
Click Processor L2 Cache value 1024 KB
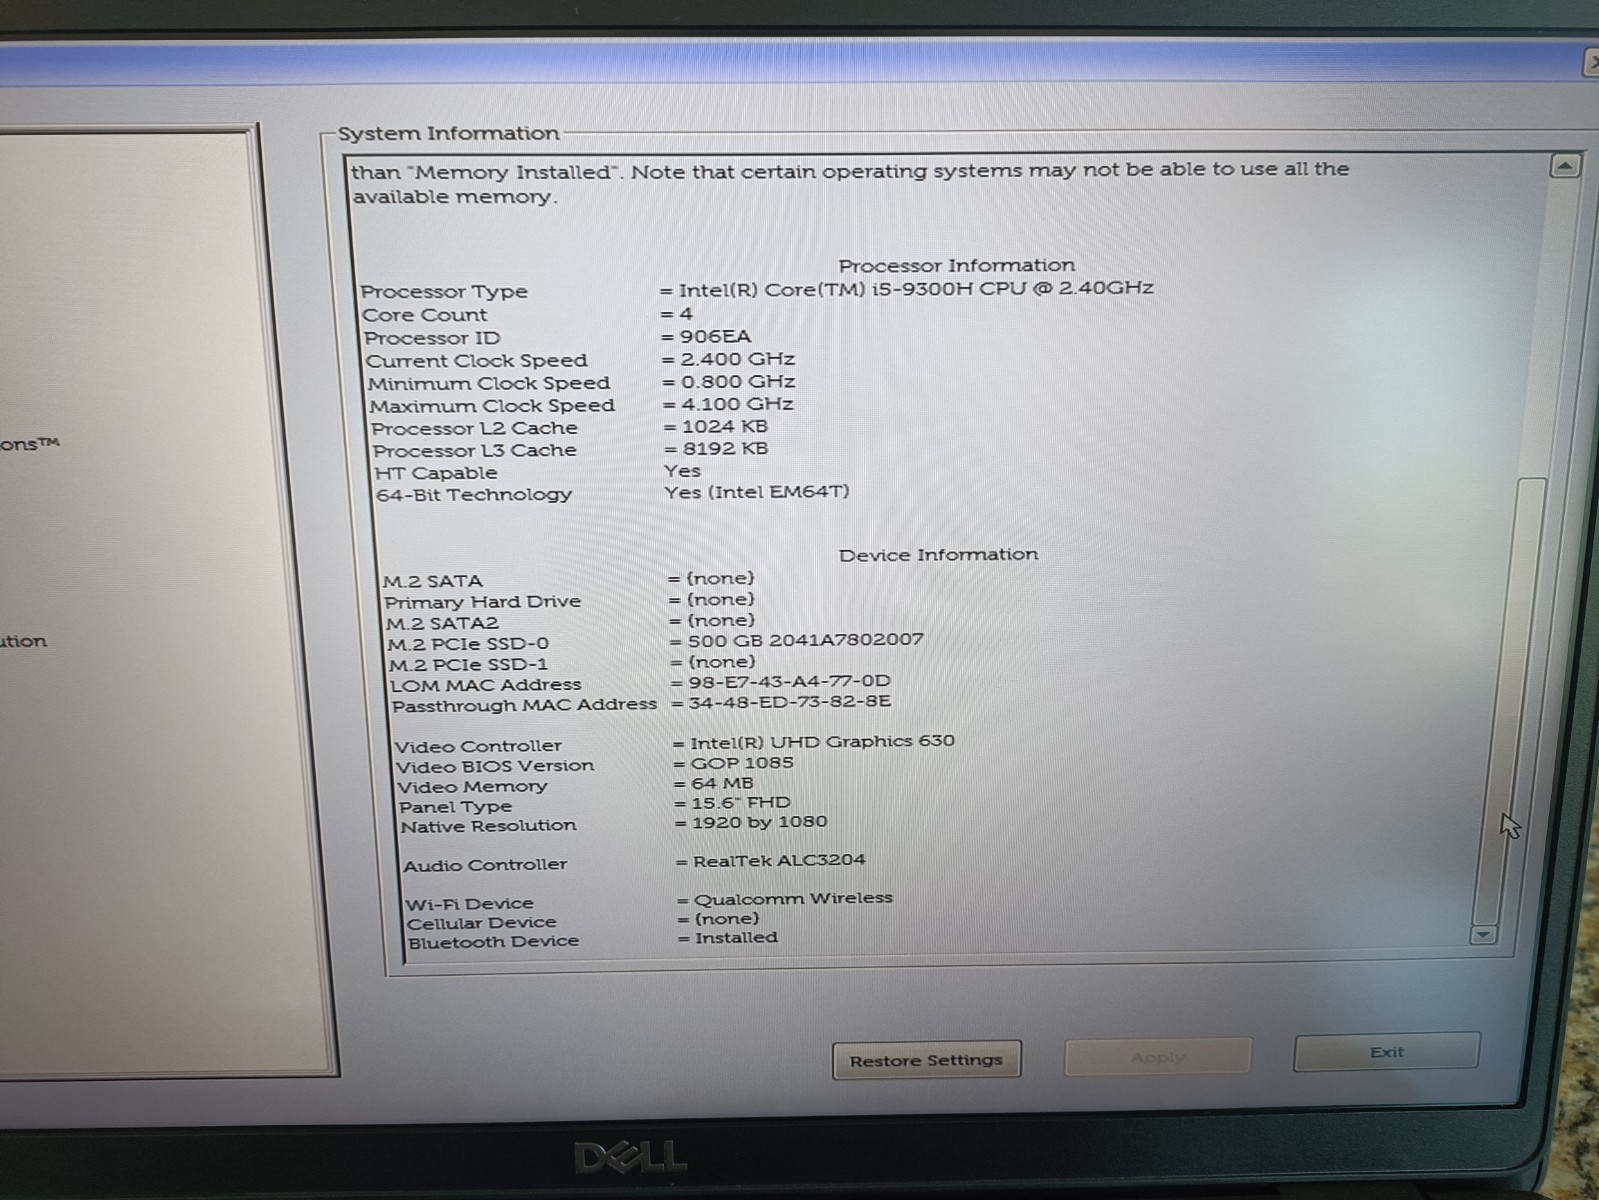(x=725, y=426)
